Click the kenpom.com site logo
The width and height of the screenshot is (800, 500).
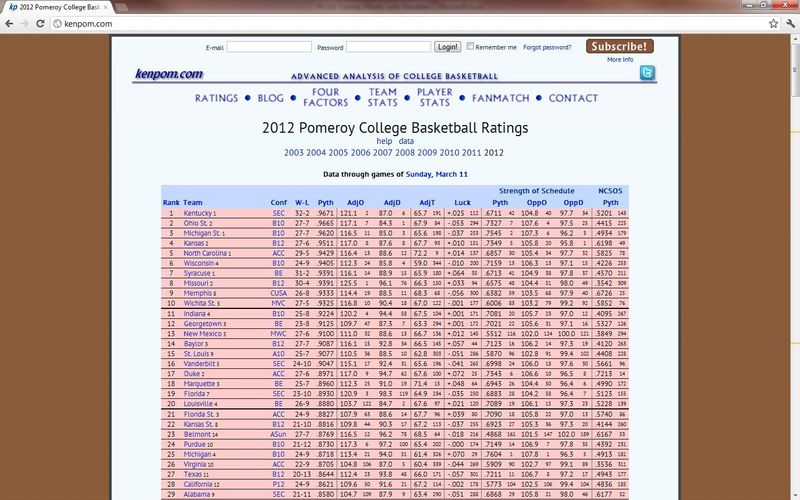(x=169, y=74)
